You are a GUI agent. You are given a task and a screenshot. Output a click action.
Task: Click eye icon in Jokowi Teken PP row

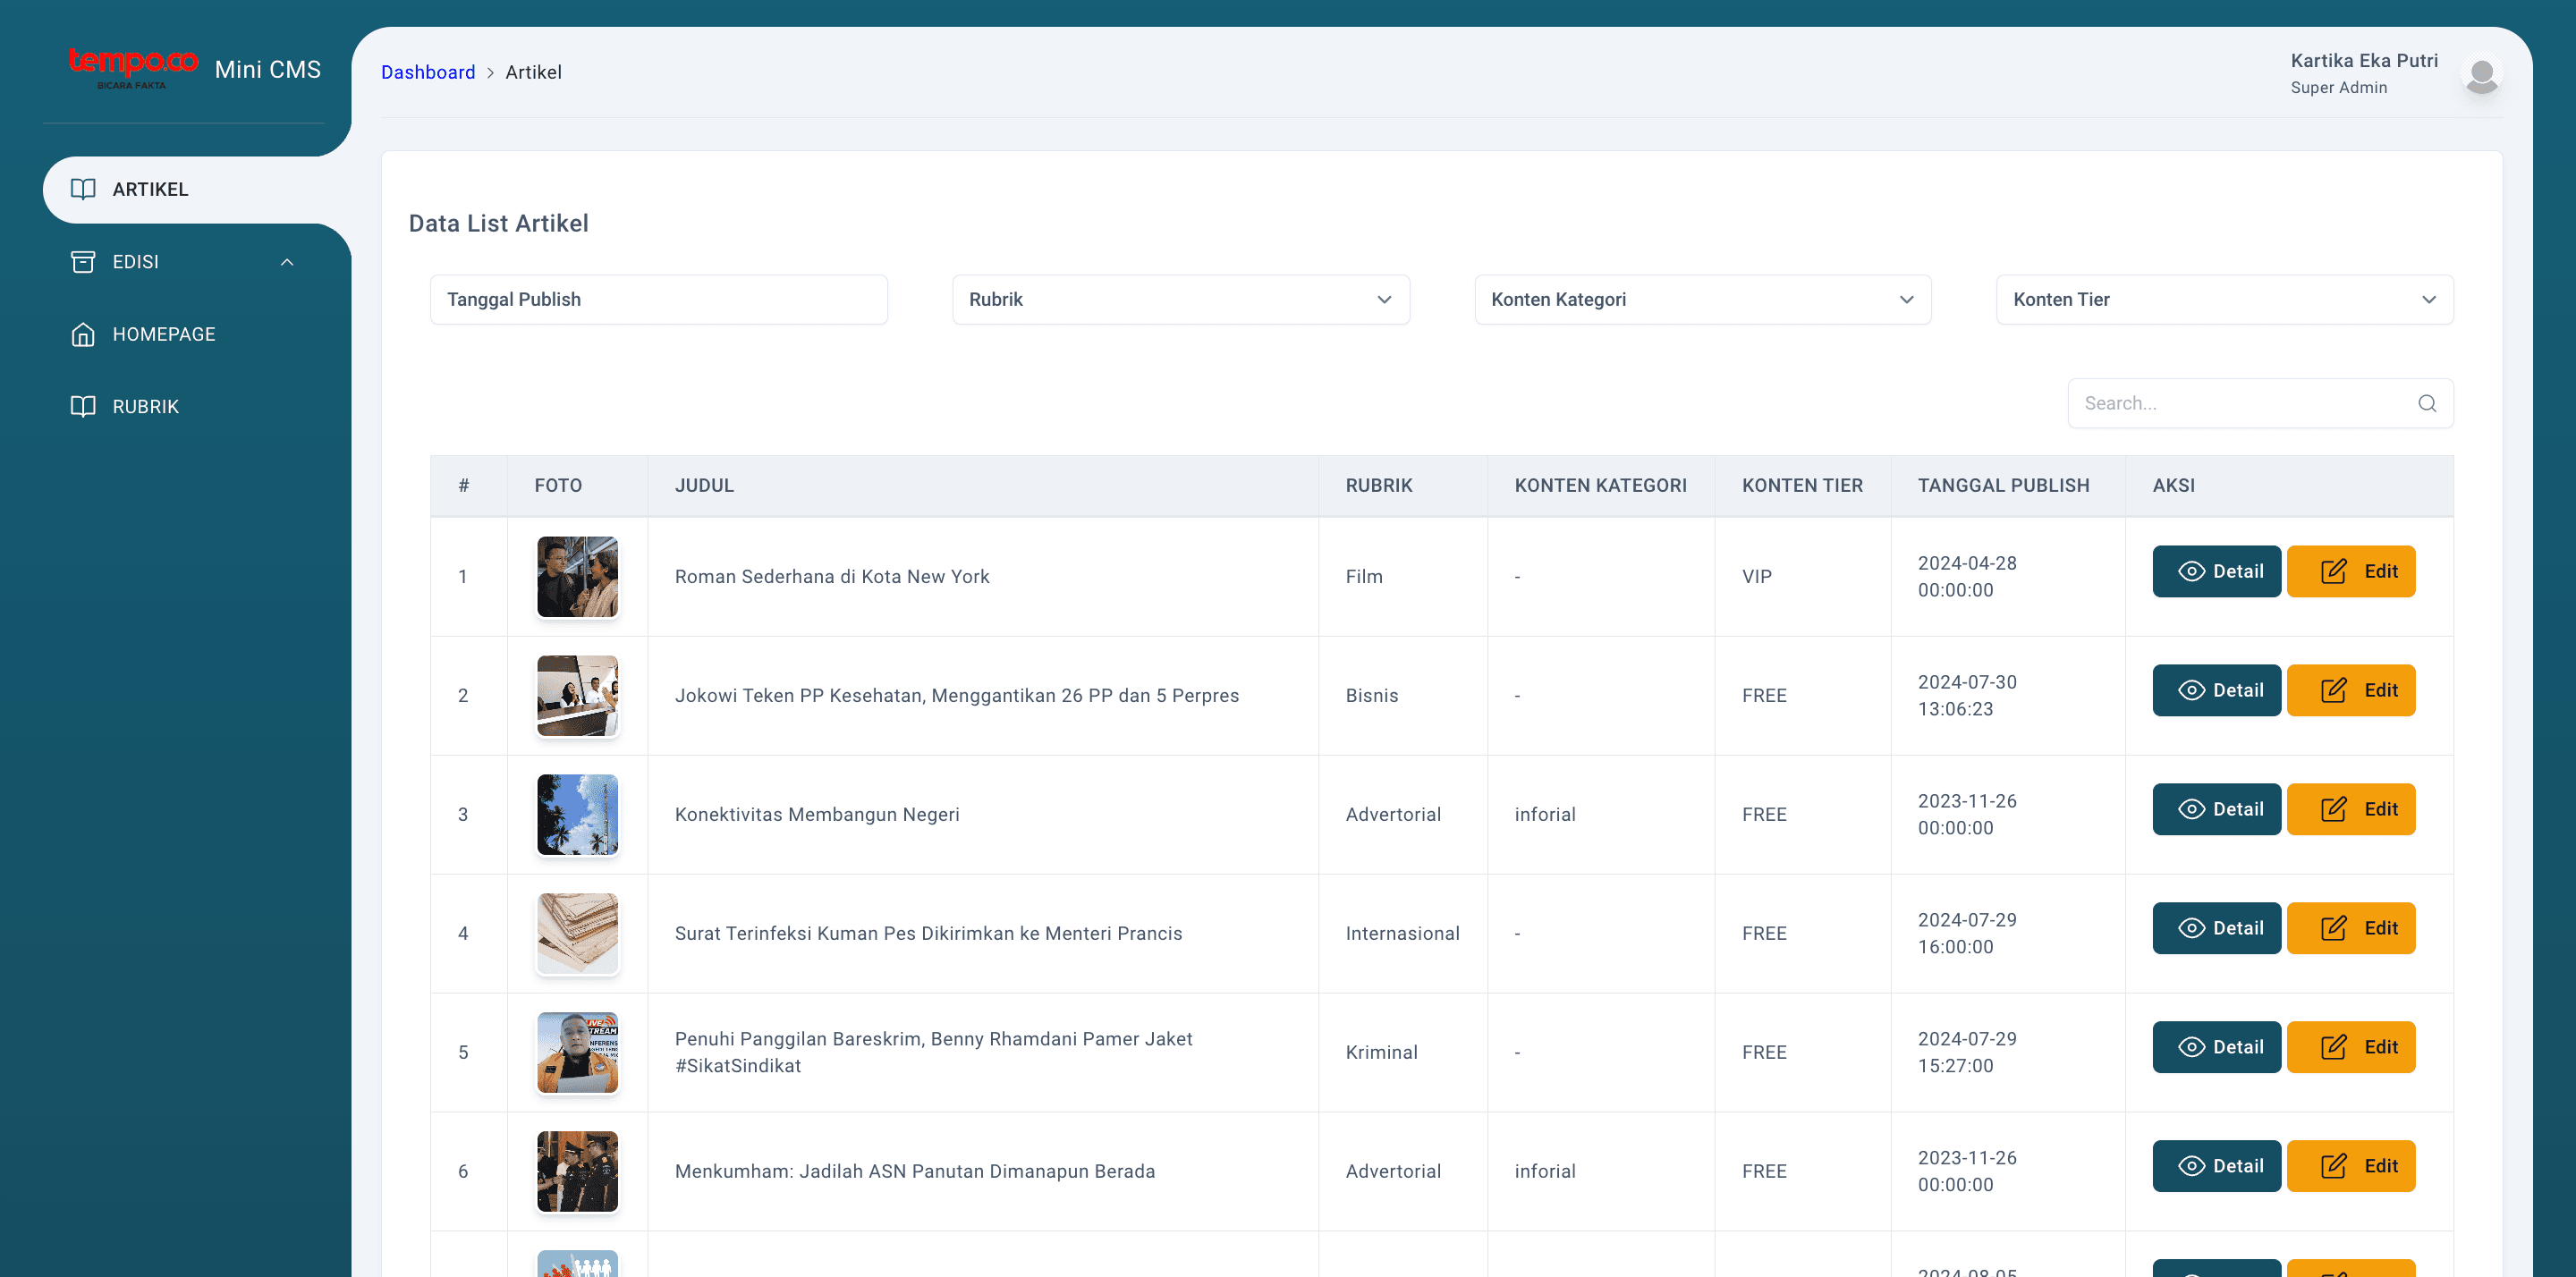point(2191,690)
